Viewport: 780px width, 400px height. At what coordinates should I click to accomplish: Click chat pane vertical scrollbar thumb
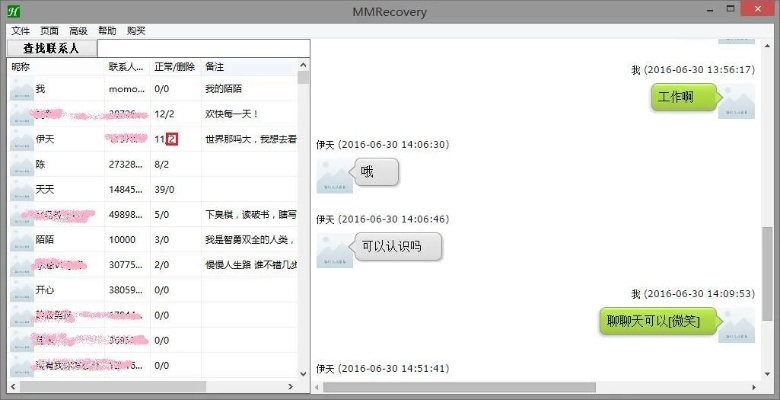(767, 274)
